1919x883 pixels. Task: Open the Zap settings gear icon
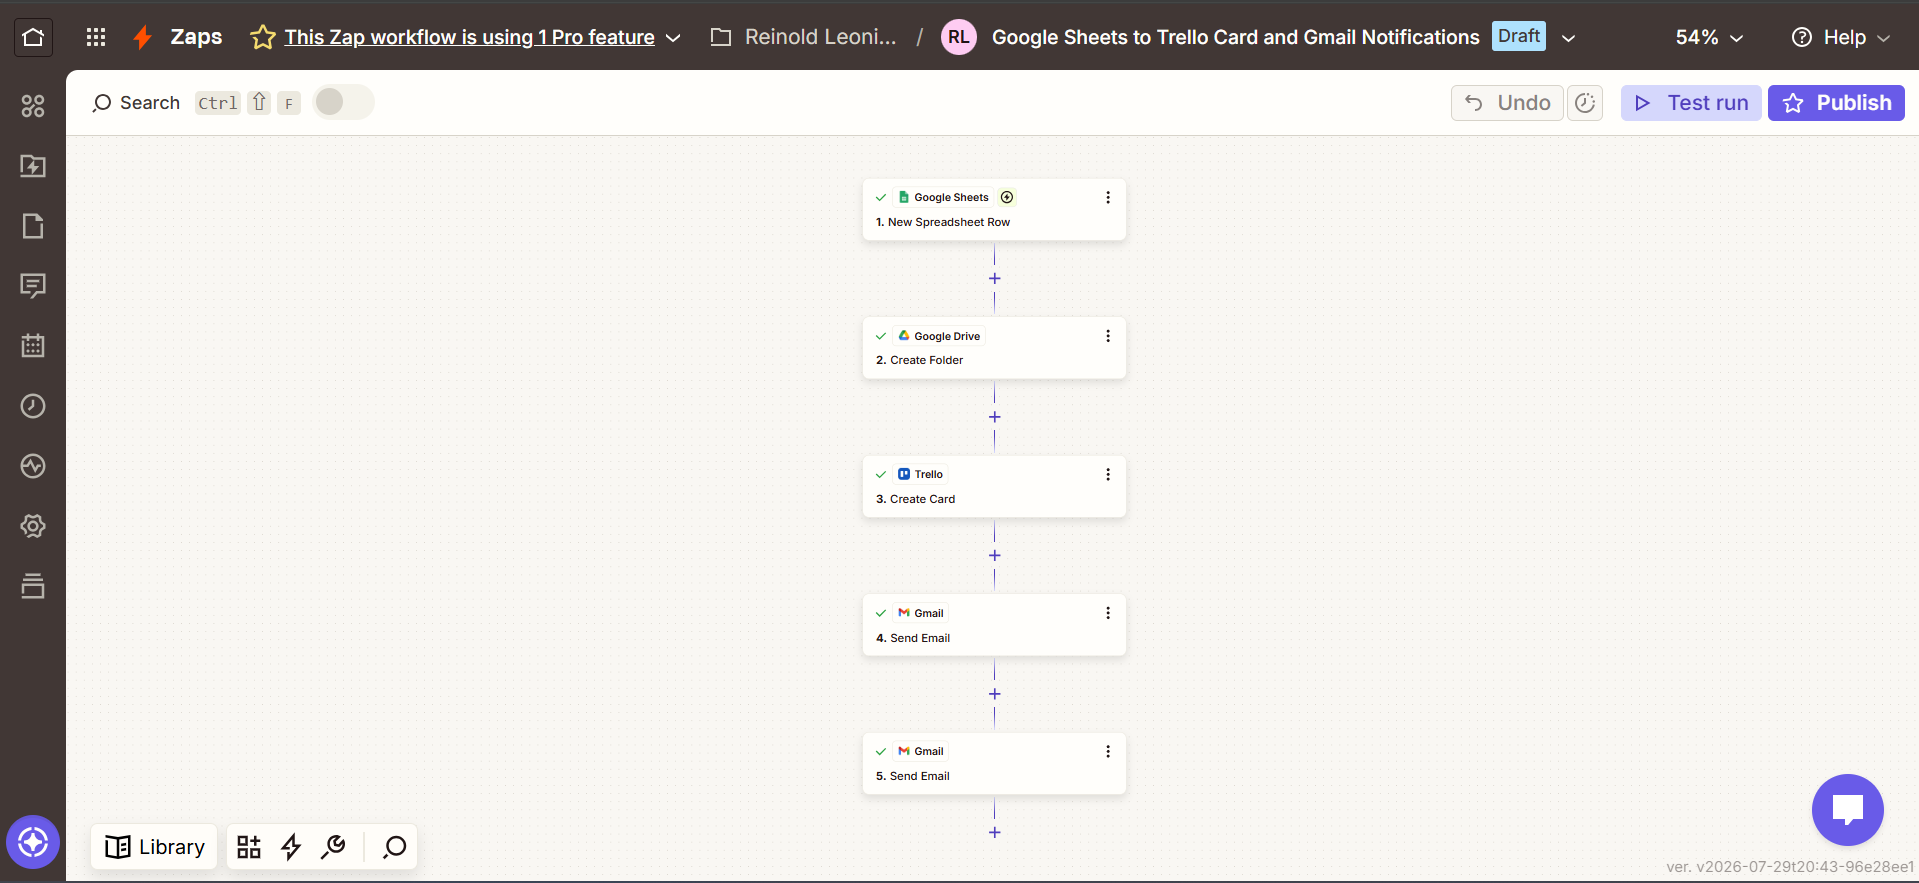33,526
